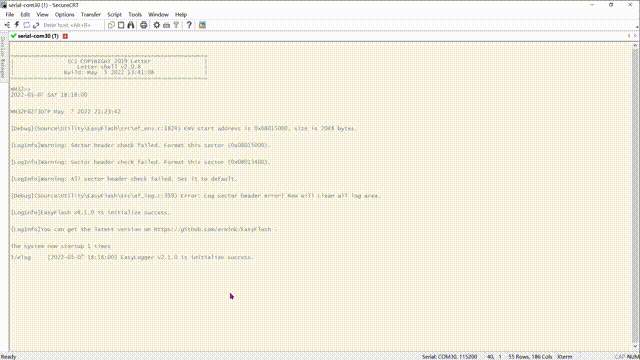
Task: Click the Paste clipboard icon
Action: pyautogui.click(x=121, y=25)
